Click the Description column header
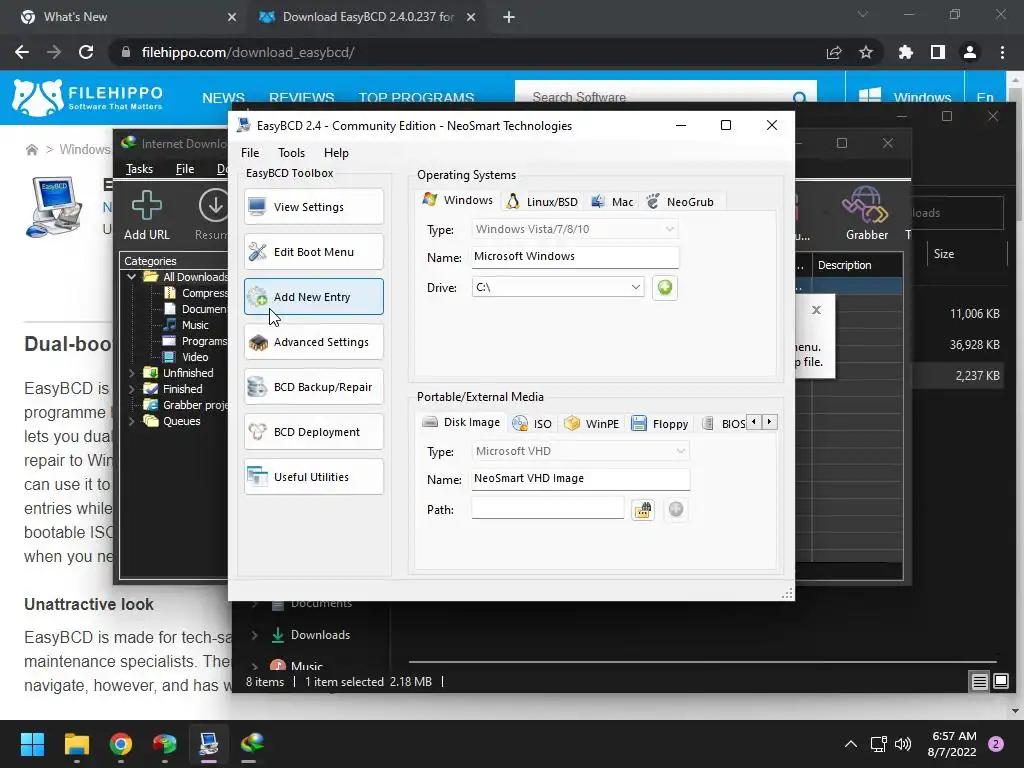The width and height of the screenshot is (1024, 768). tap(856, 265)
